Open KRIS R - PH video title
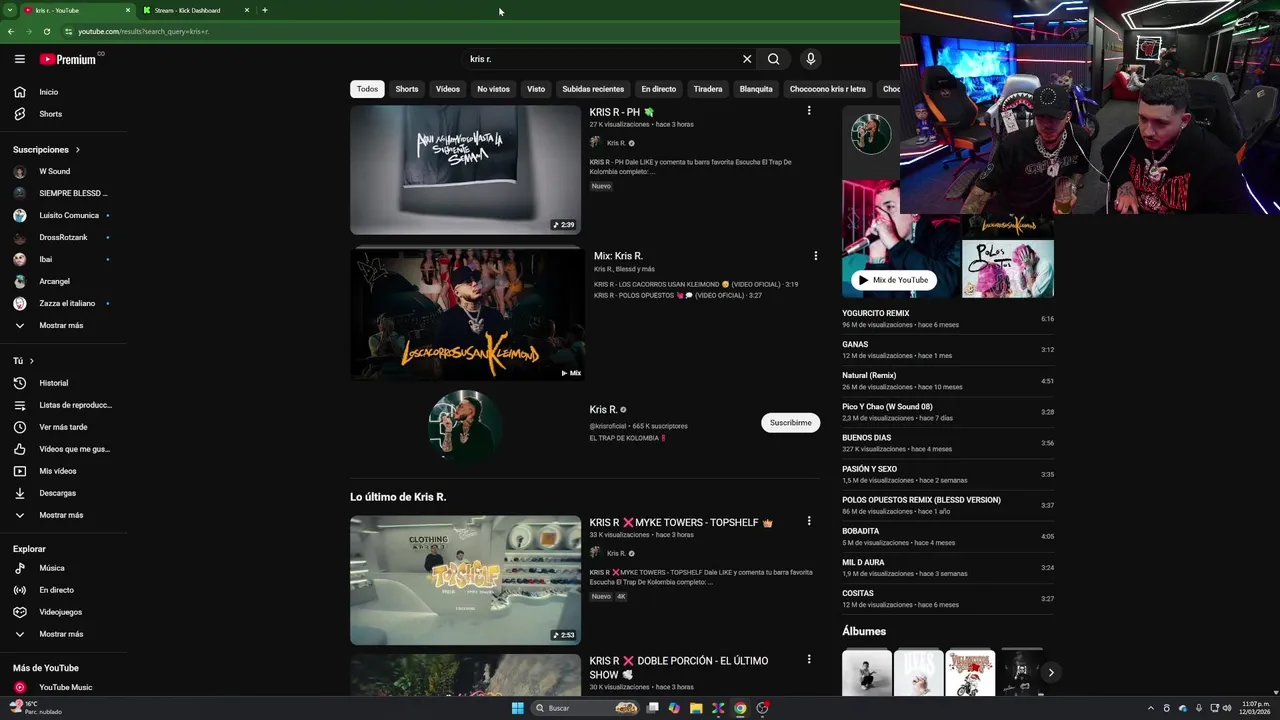 pyautogui.click(x=621, y=112)
